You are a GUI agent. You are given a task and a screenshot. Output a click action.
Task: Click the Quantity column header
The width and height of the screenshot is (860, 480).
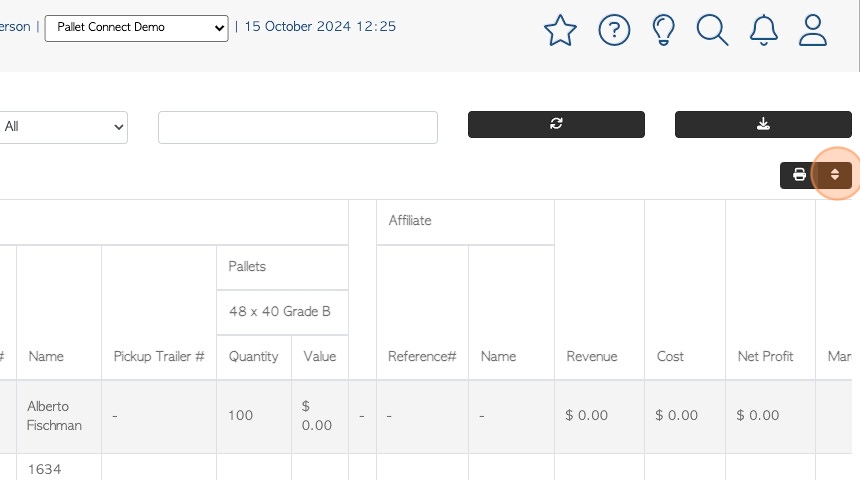coord(253,357)
